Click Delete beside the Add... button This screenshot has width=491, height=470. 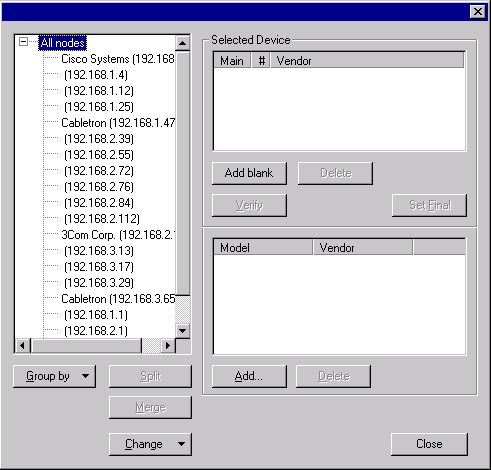tap(333, 376)
